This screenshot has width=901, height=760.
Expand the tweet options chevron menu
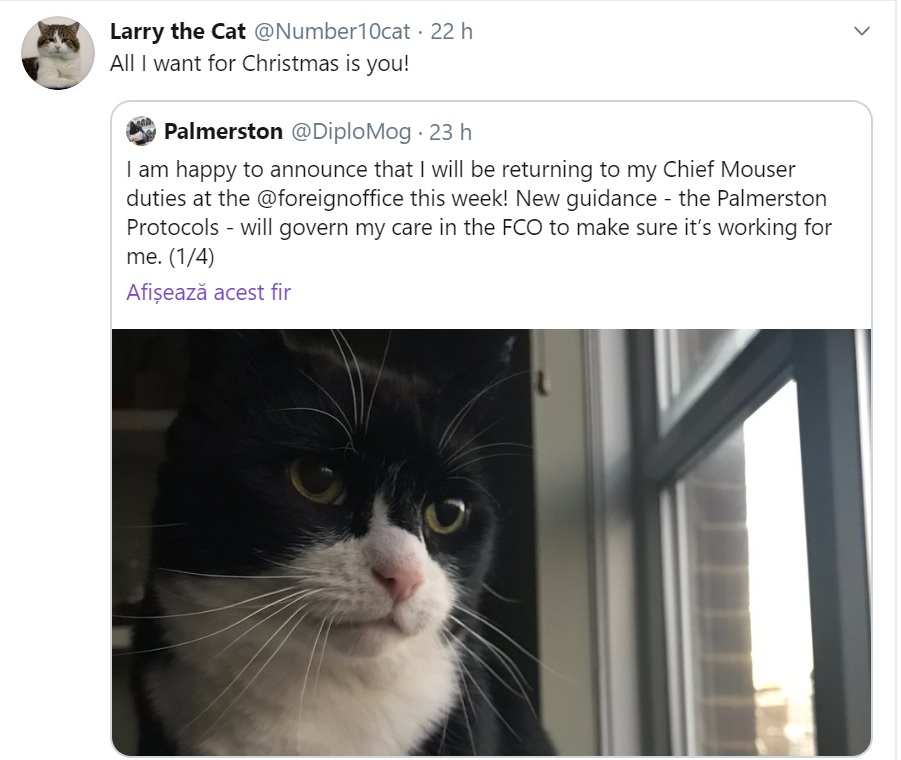(861, 33)
